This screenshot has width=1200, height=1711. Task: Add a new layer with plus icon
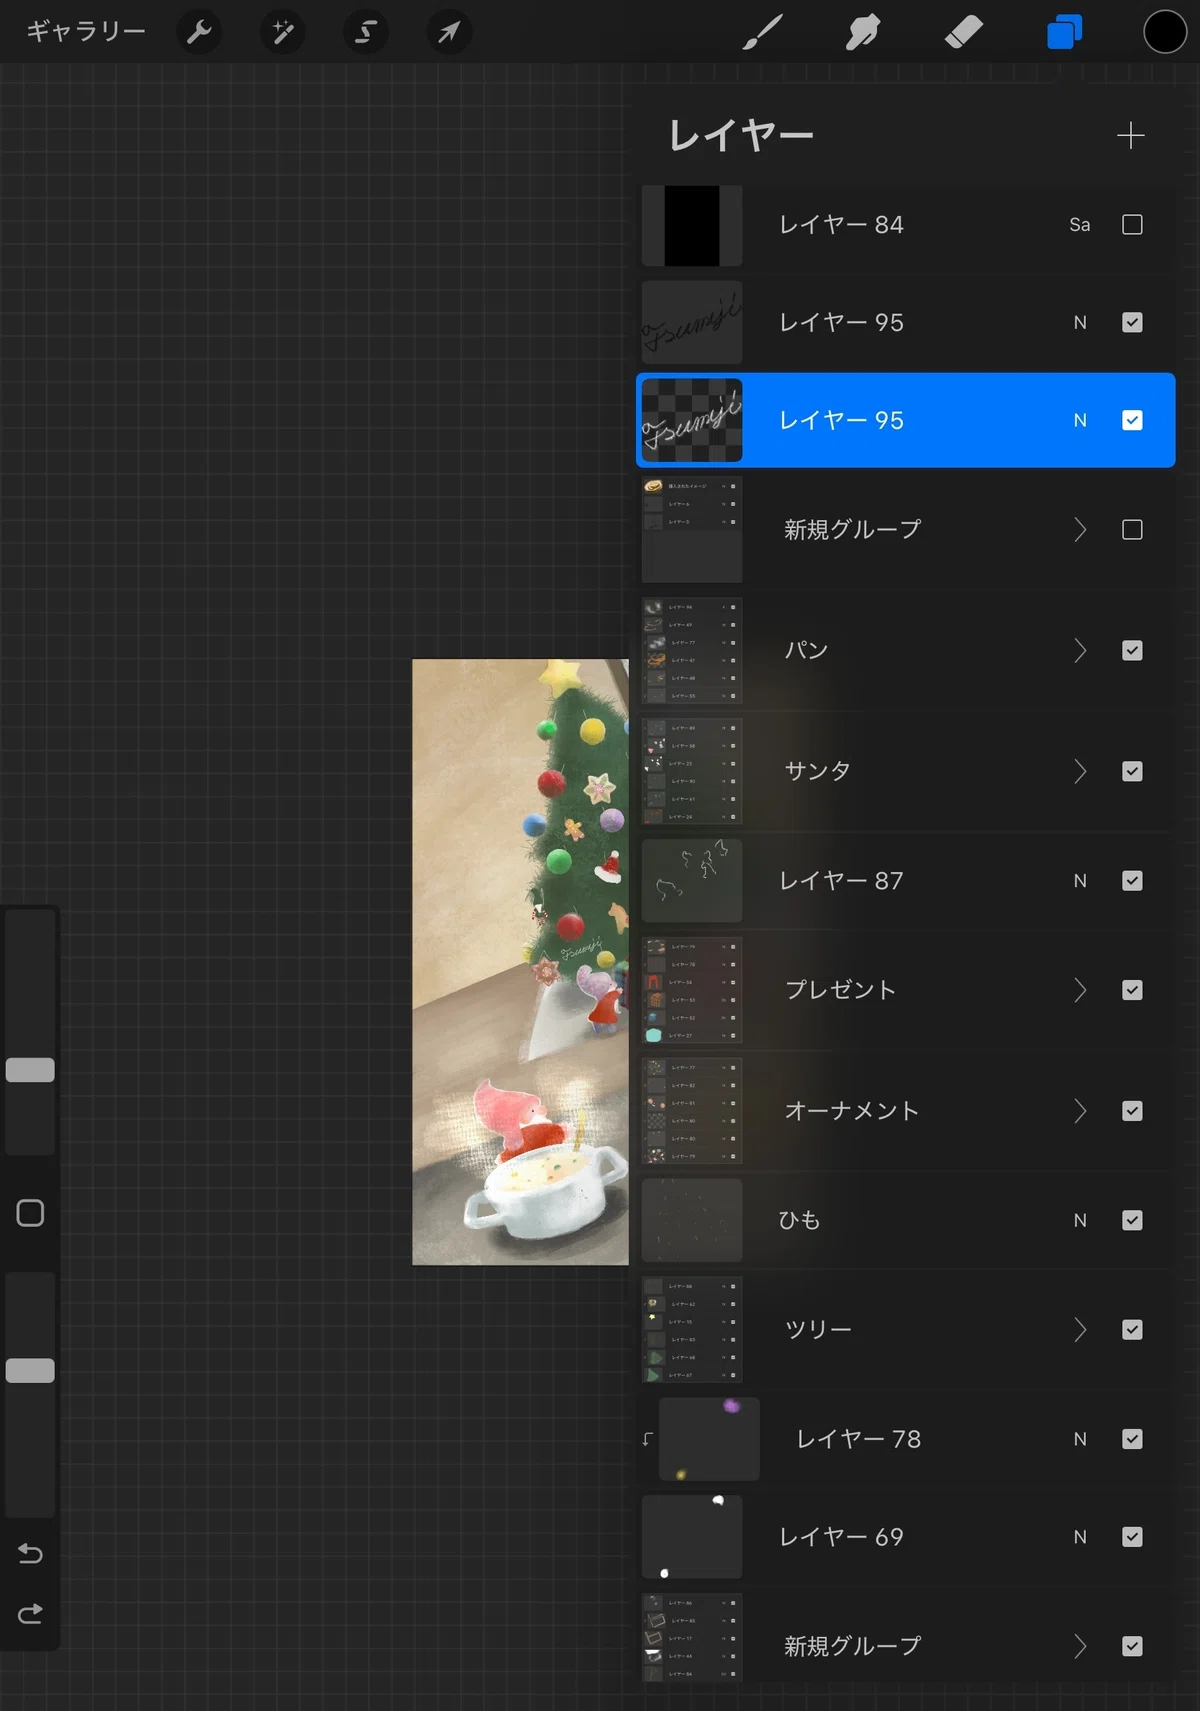[x=1131, y=135]
